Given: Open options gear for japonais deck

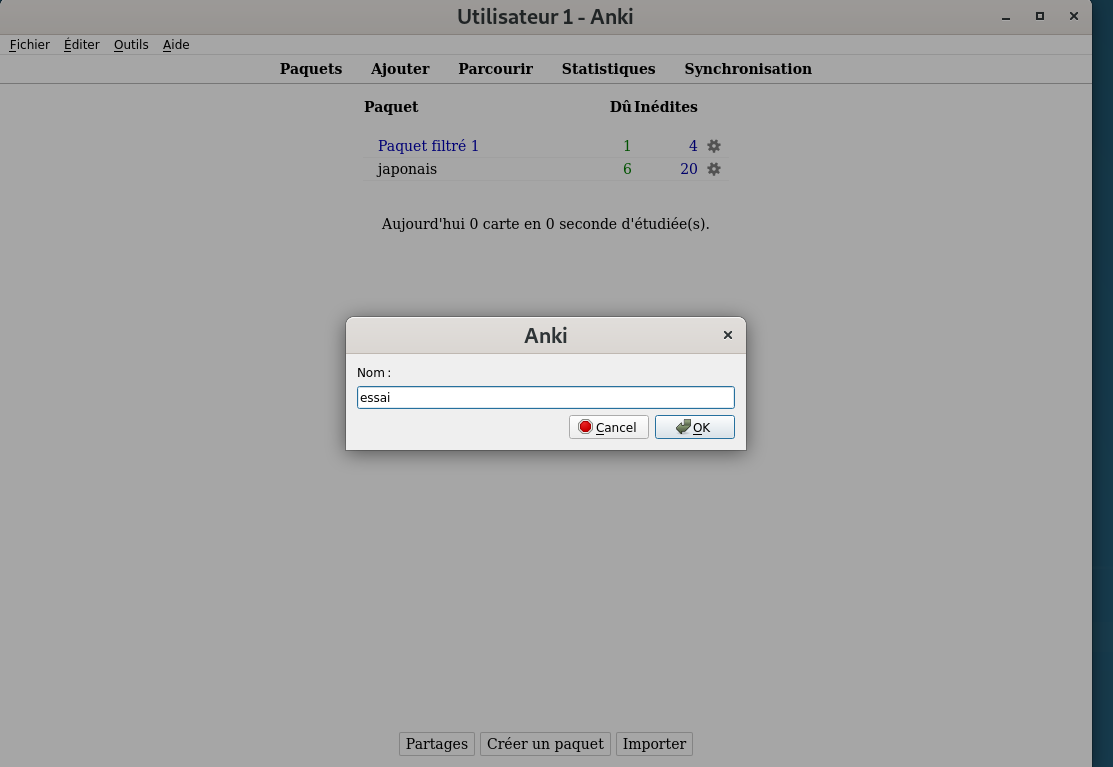Looking at the screenshot, I should pos(714,169).
